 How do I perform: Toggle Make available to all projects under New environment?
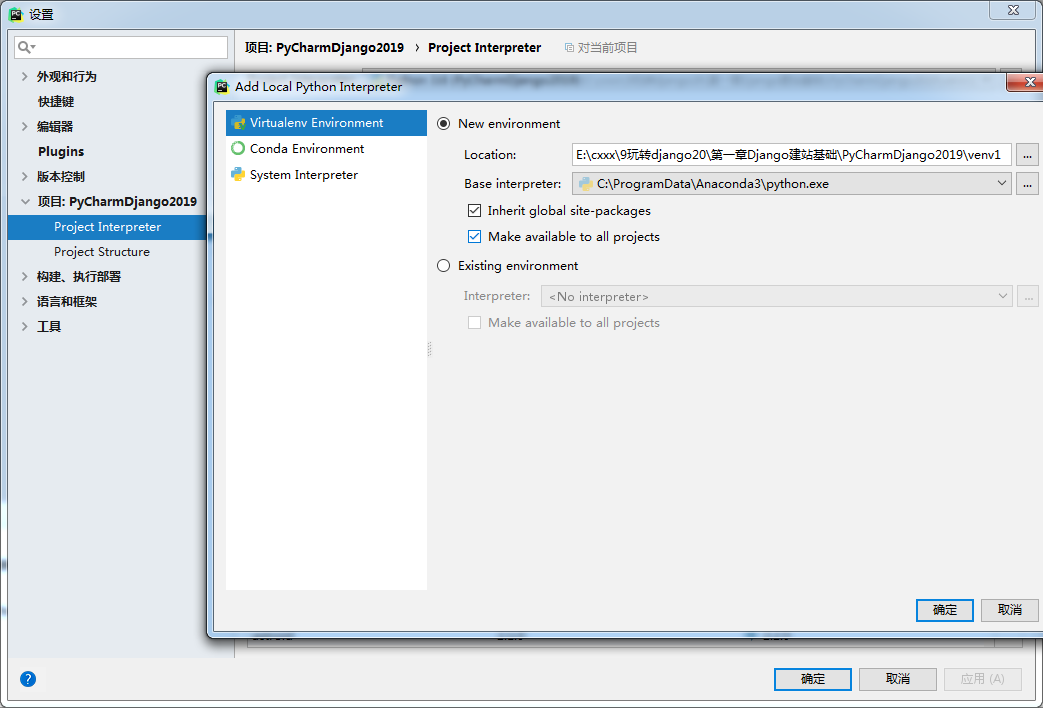[x=474, y=237]
